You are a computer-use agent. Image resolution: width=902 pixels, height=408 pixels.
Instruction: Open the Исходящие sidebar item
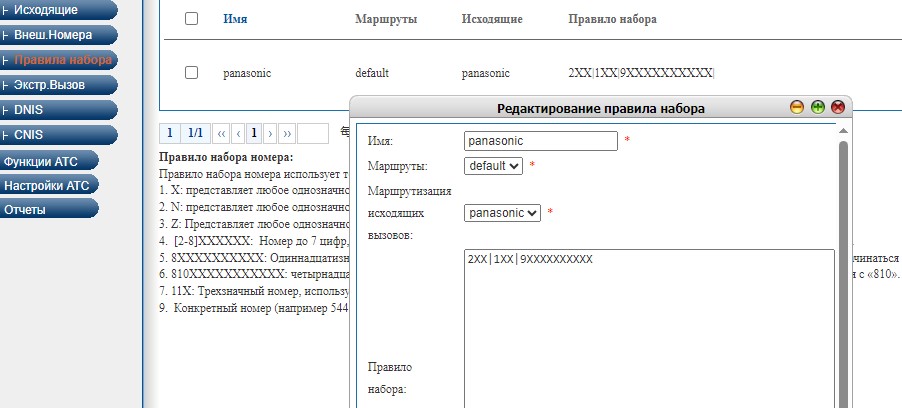(58, 10)
